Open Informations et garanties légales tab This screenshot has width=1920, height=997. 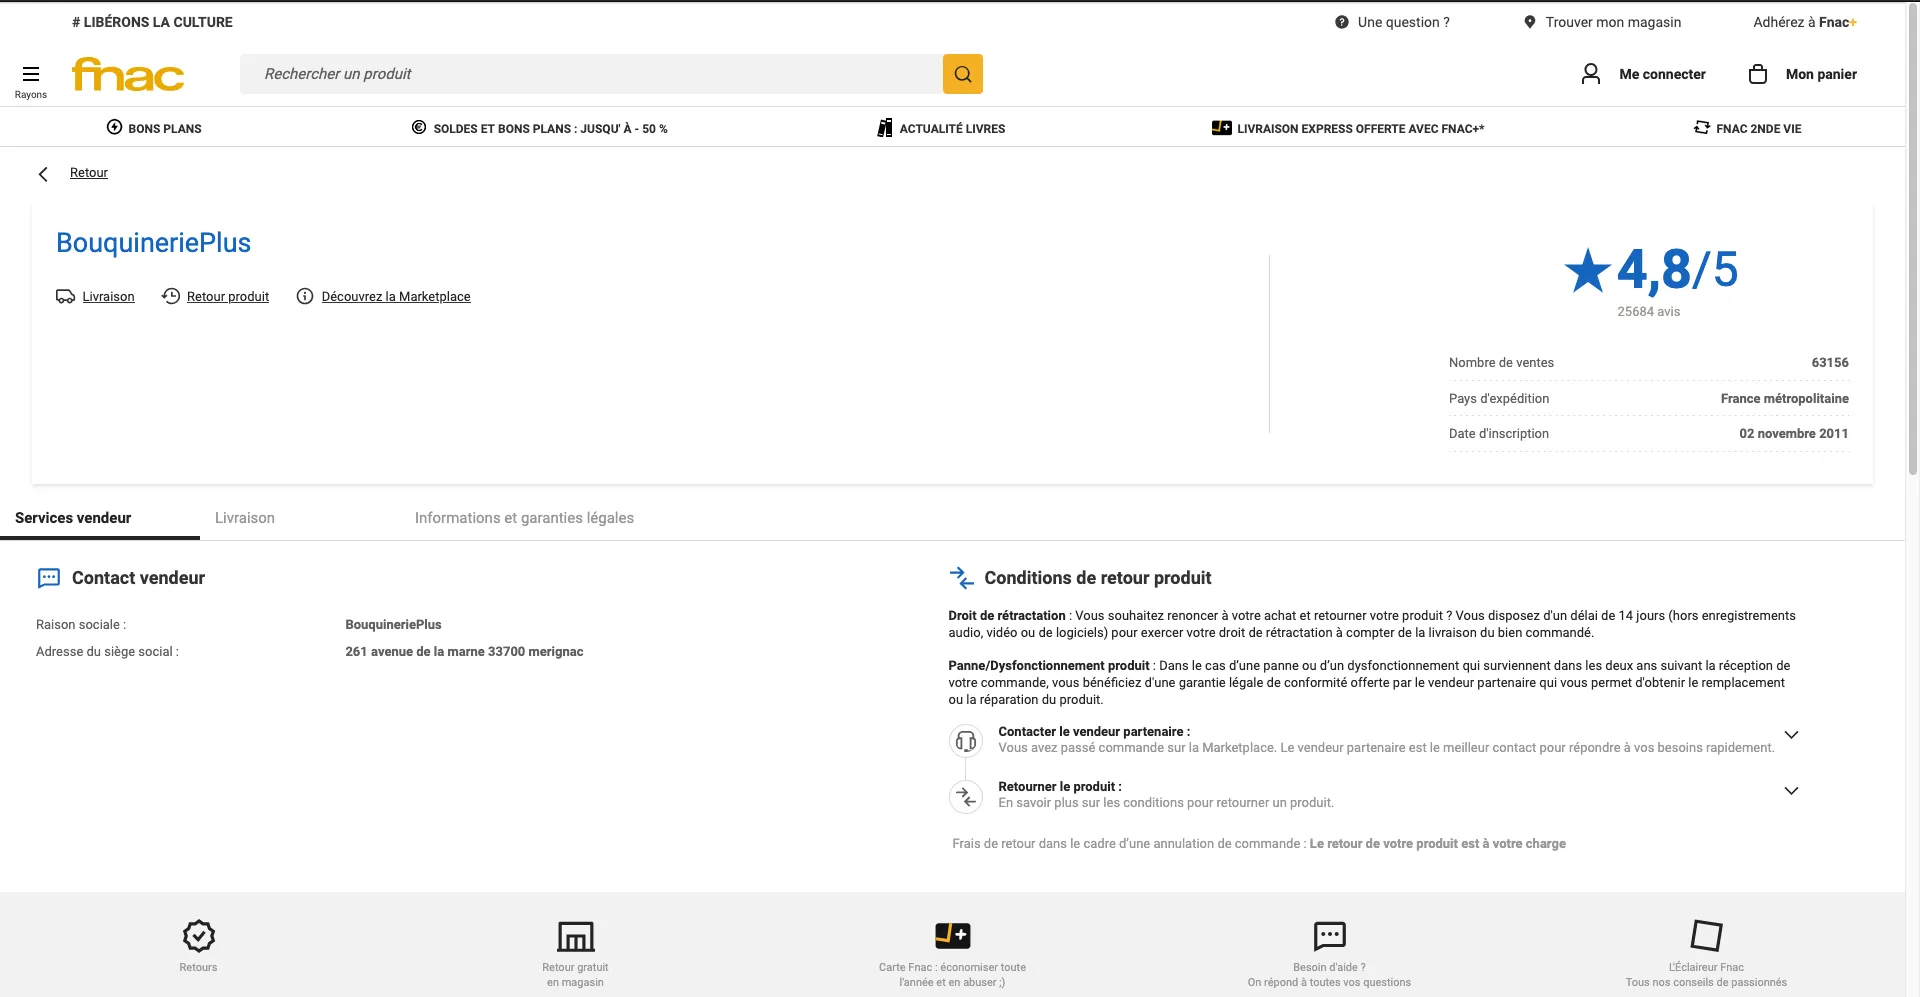524,518
